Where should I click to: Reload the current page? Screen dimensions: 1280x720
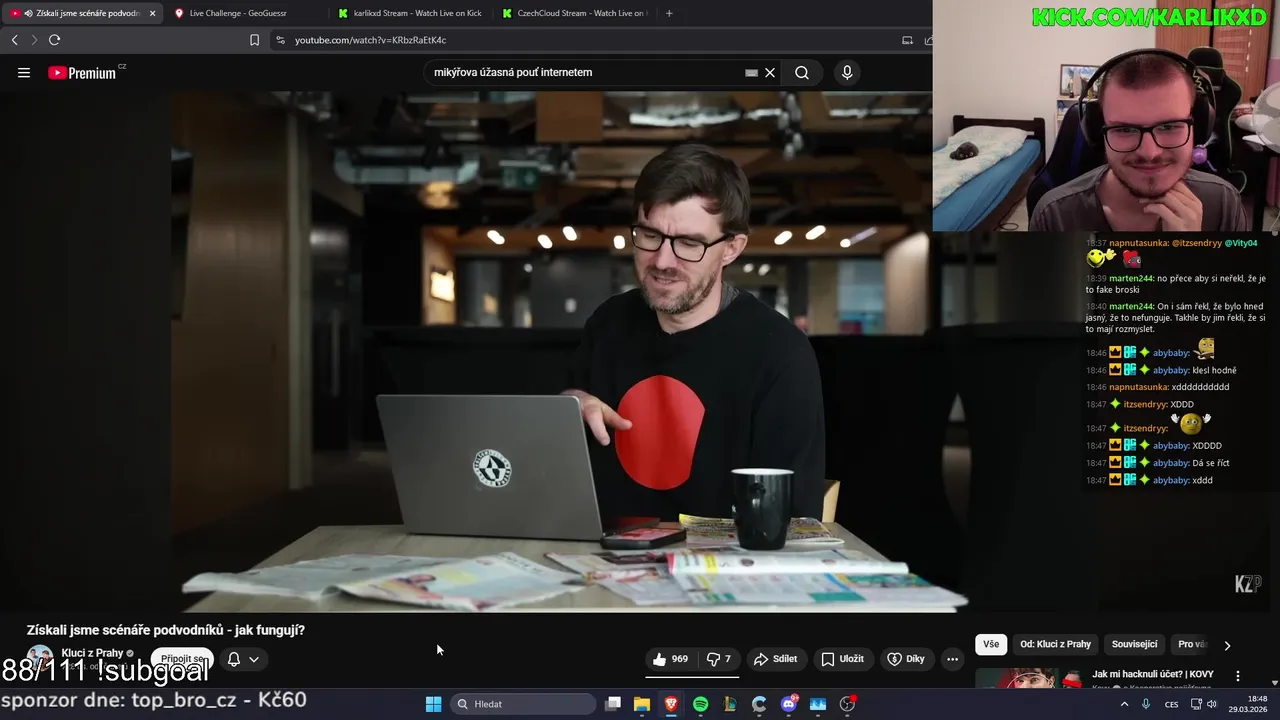pos(54,40)
